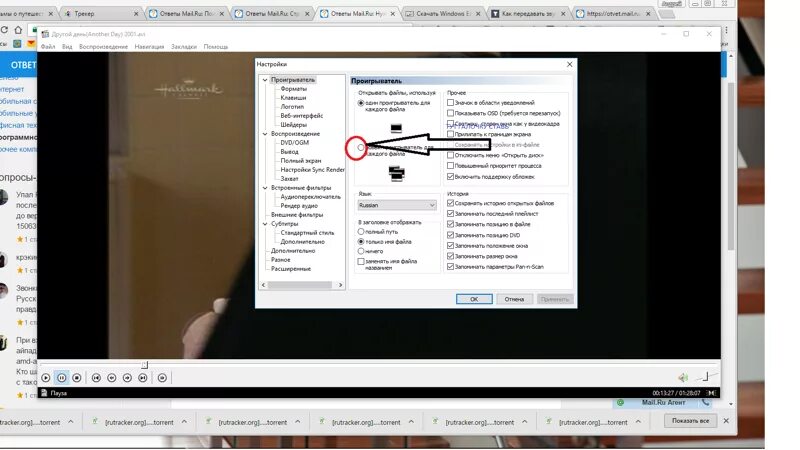Close the Скачать Windows browser tab

478,14
